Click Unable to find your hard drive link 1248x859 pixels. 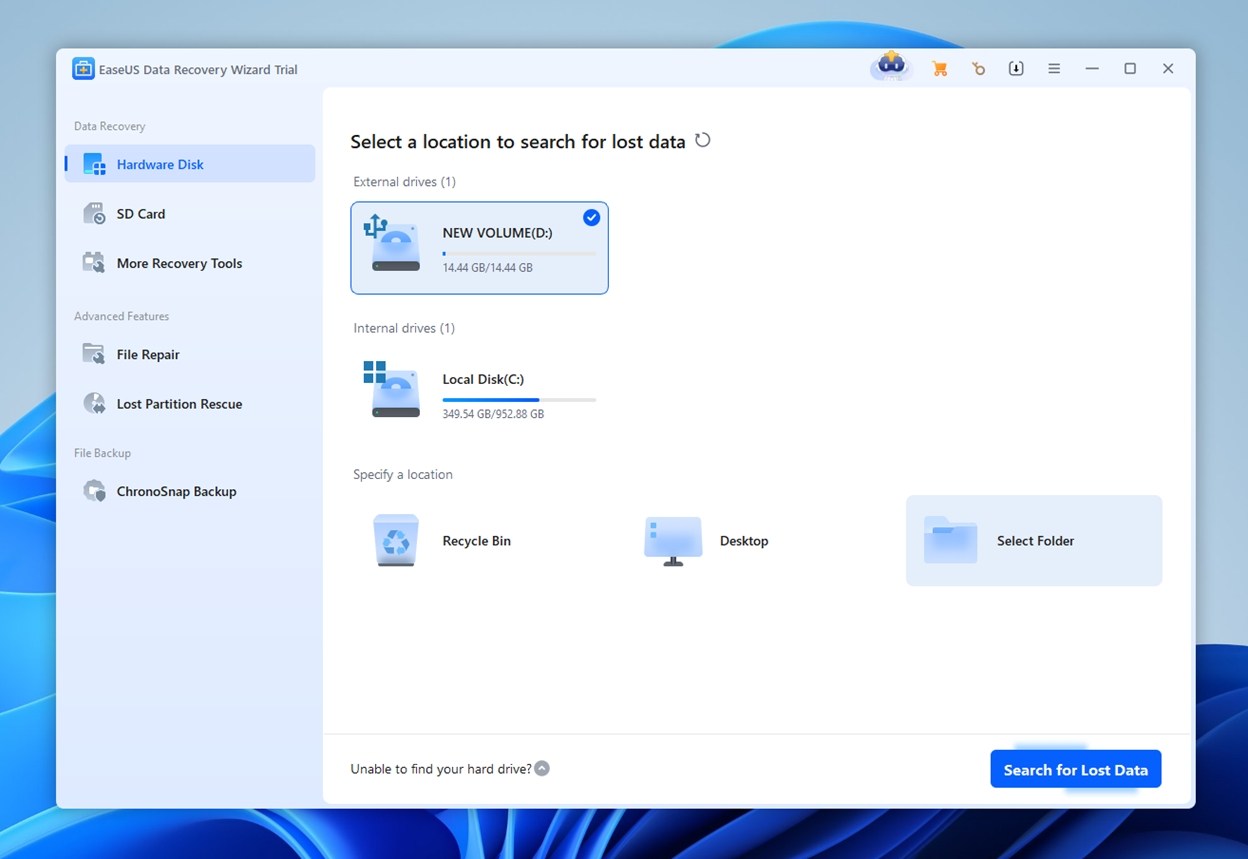coord(441,769)
